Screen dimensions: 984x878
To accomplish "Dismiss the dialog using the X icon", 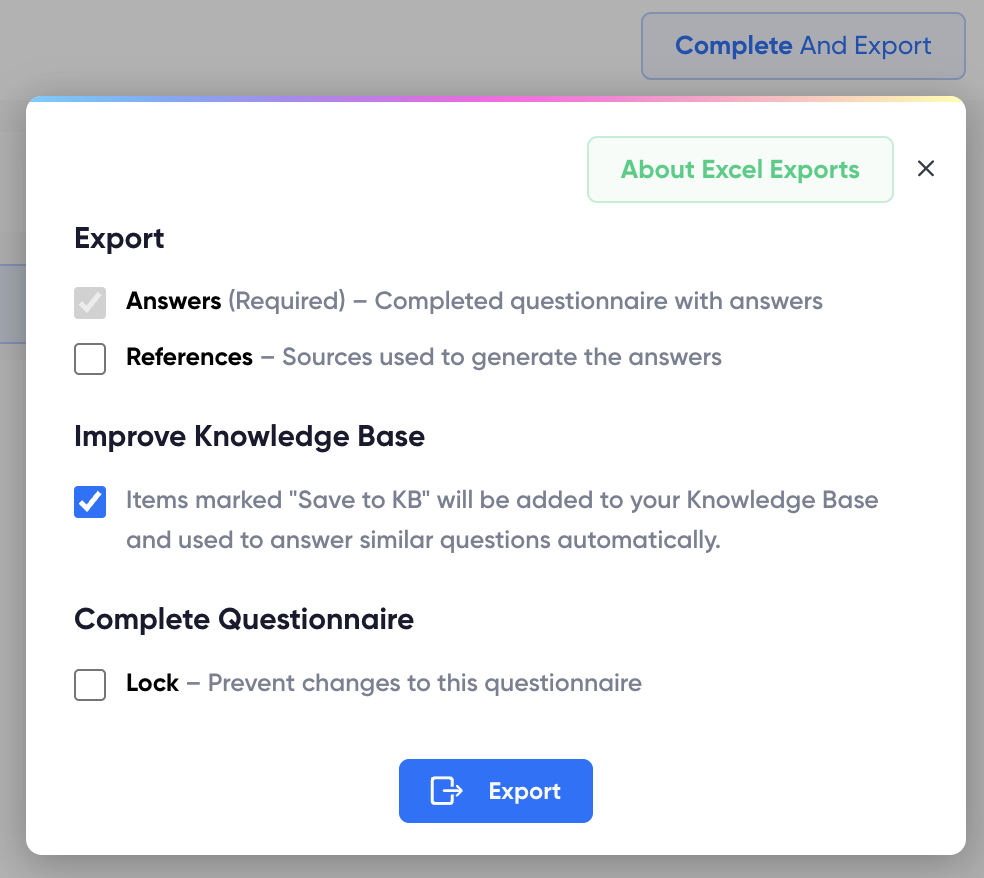I will click(925, 169).
